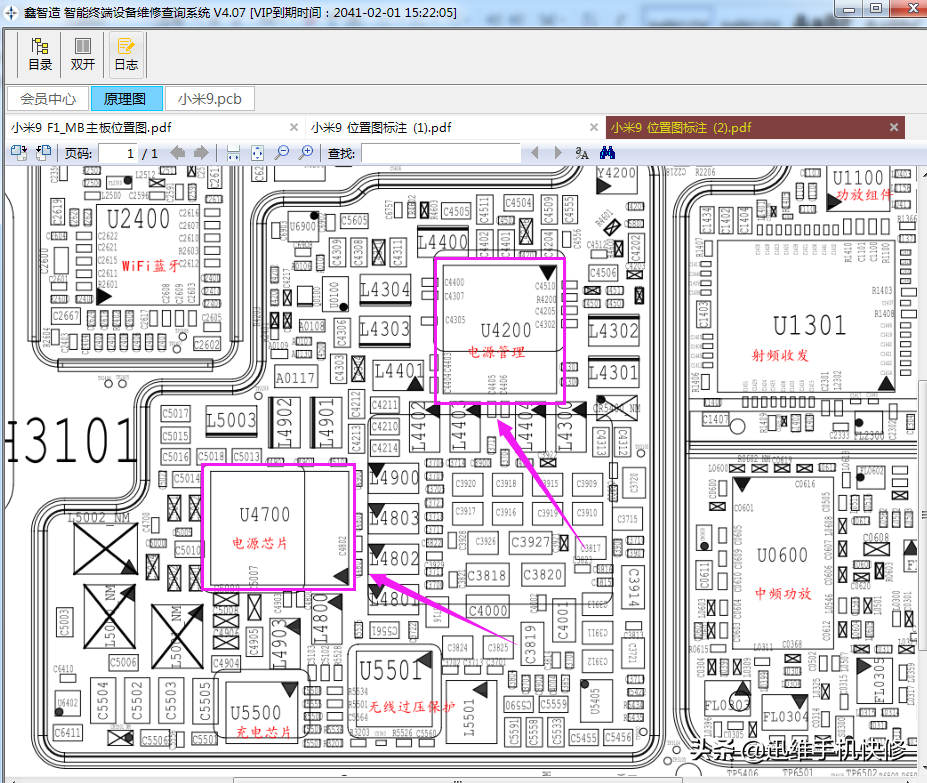This screenshot has width=927, height=783.
Task: Click the red 无线过压保护 annotation
Action: click(x=413, y=707)
